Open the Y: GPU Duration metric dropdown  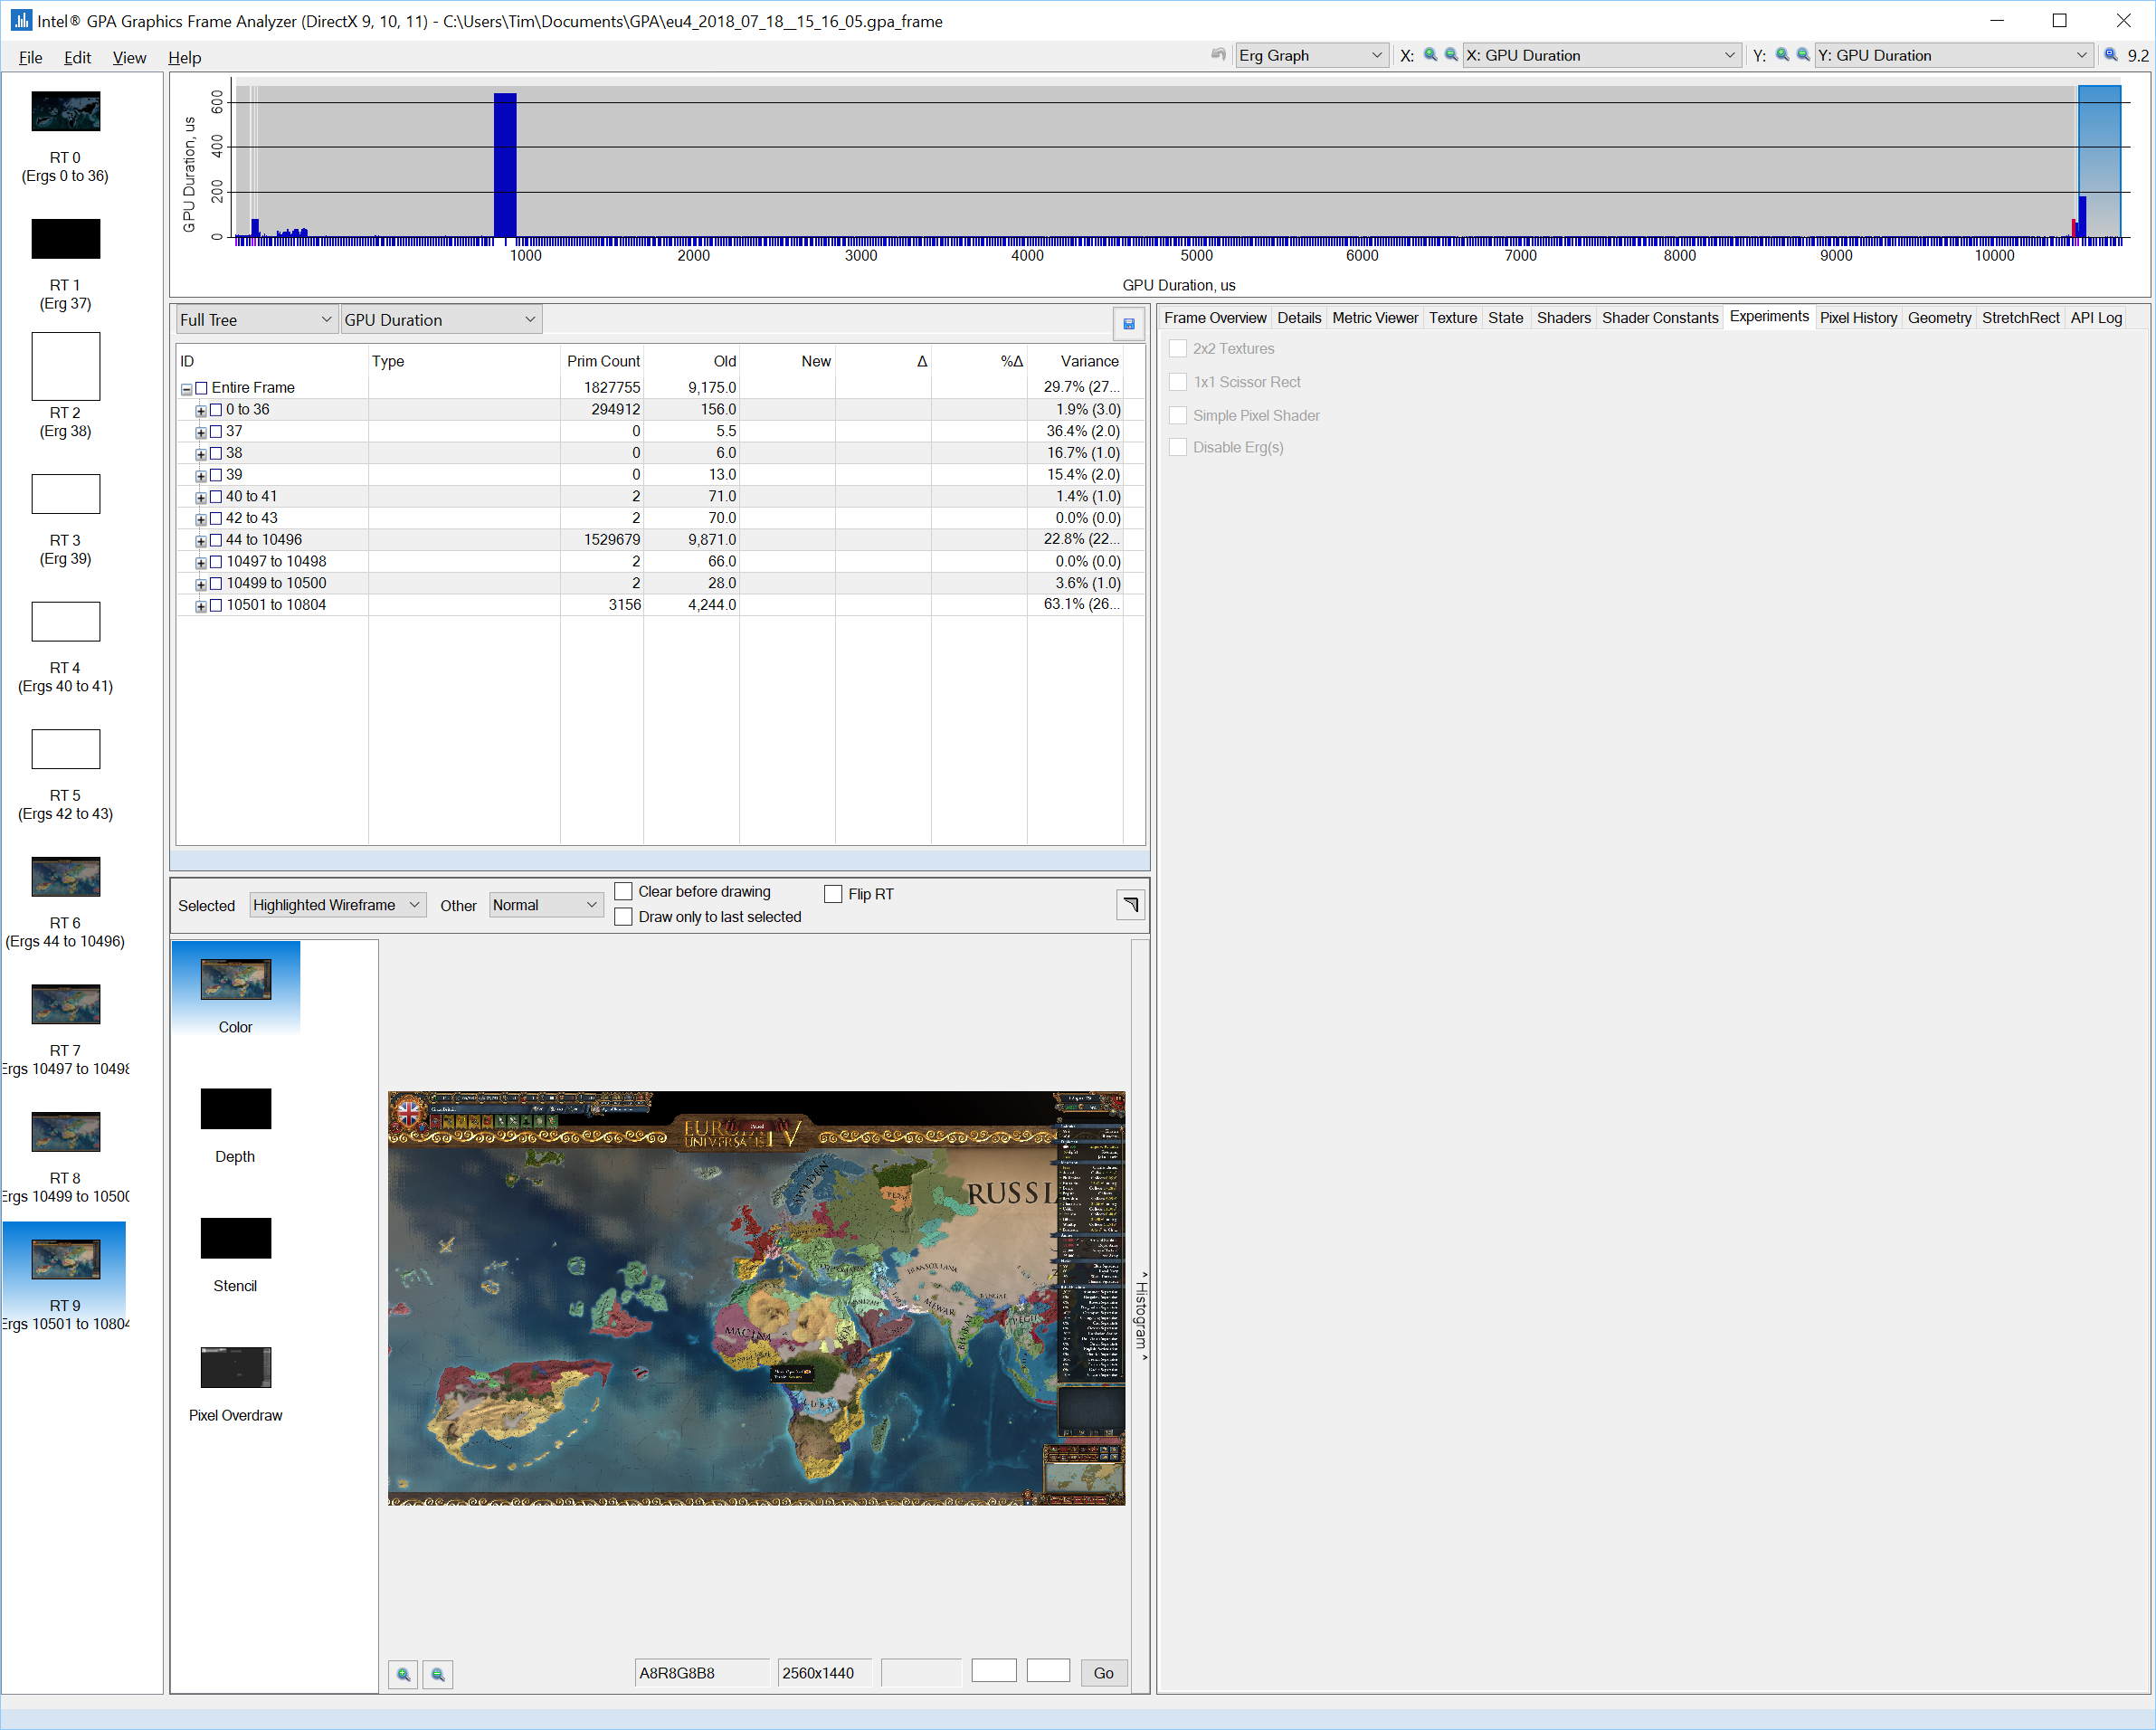pyautogui.click(x=1953, y=55)
